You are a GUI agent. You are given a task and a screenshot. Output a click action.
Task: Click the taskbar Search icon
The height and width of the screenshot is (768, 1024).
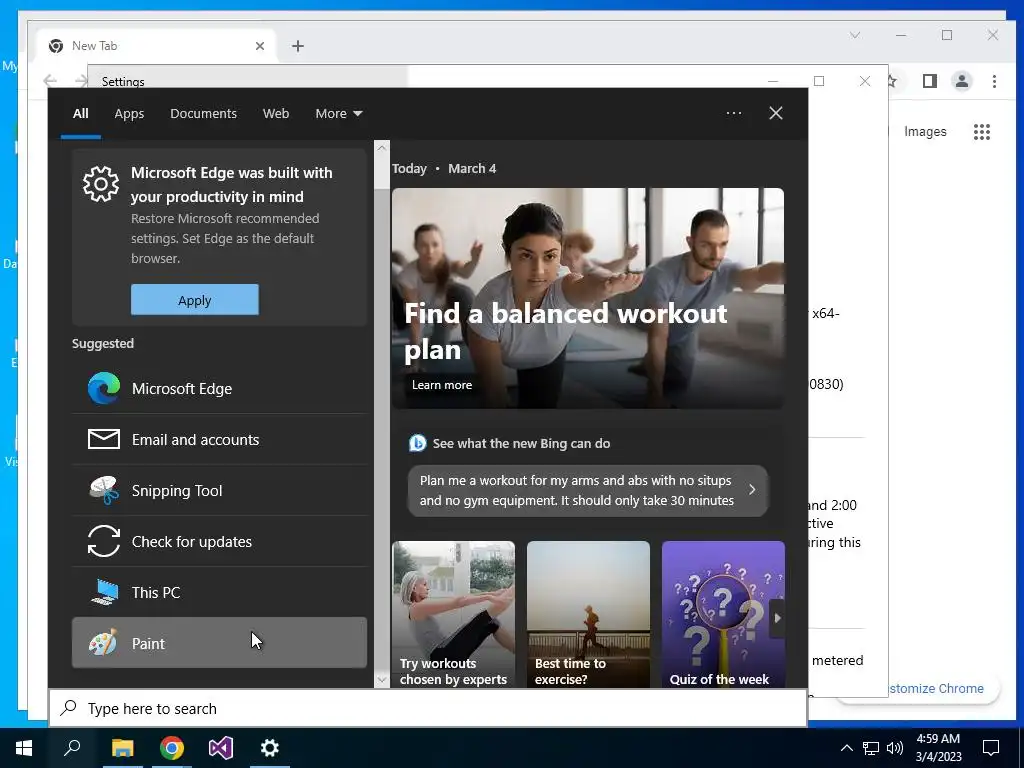pos(72,748)
